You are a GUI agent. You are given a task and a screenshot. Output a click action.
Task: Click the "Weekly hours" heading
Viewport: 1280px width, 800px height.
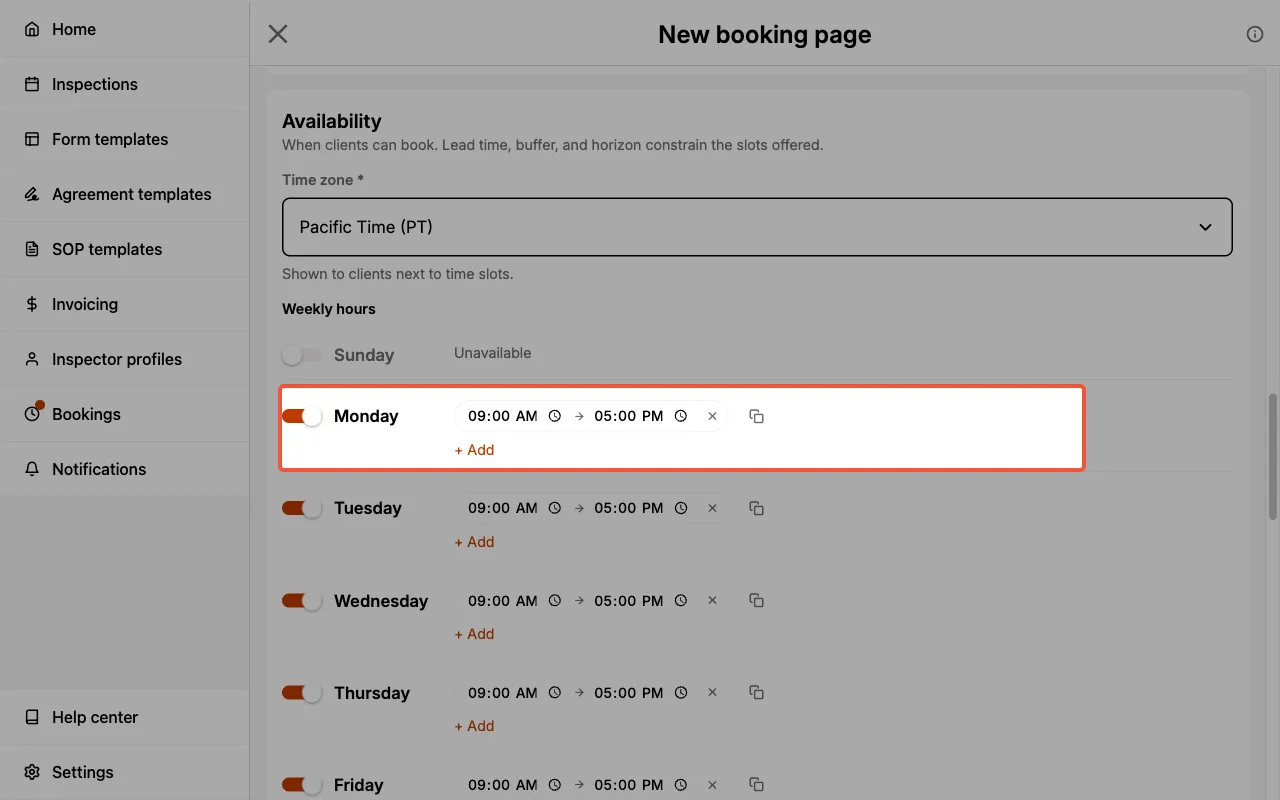329,309
